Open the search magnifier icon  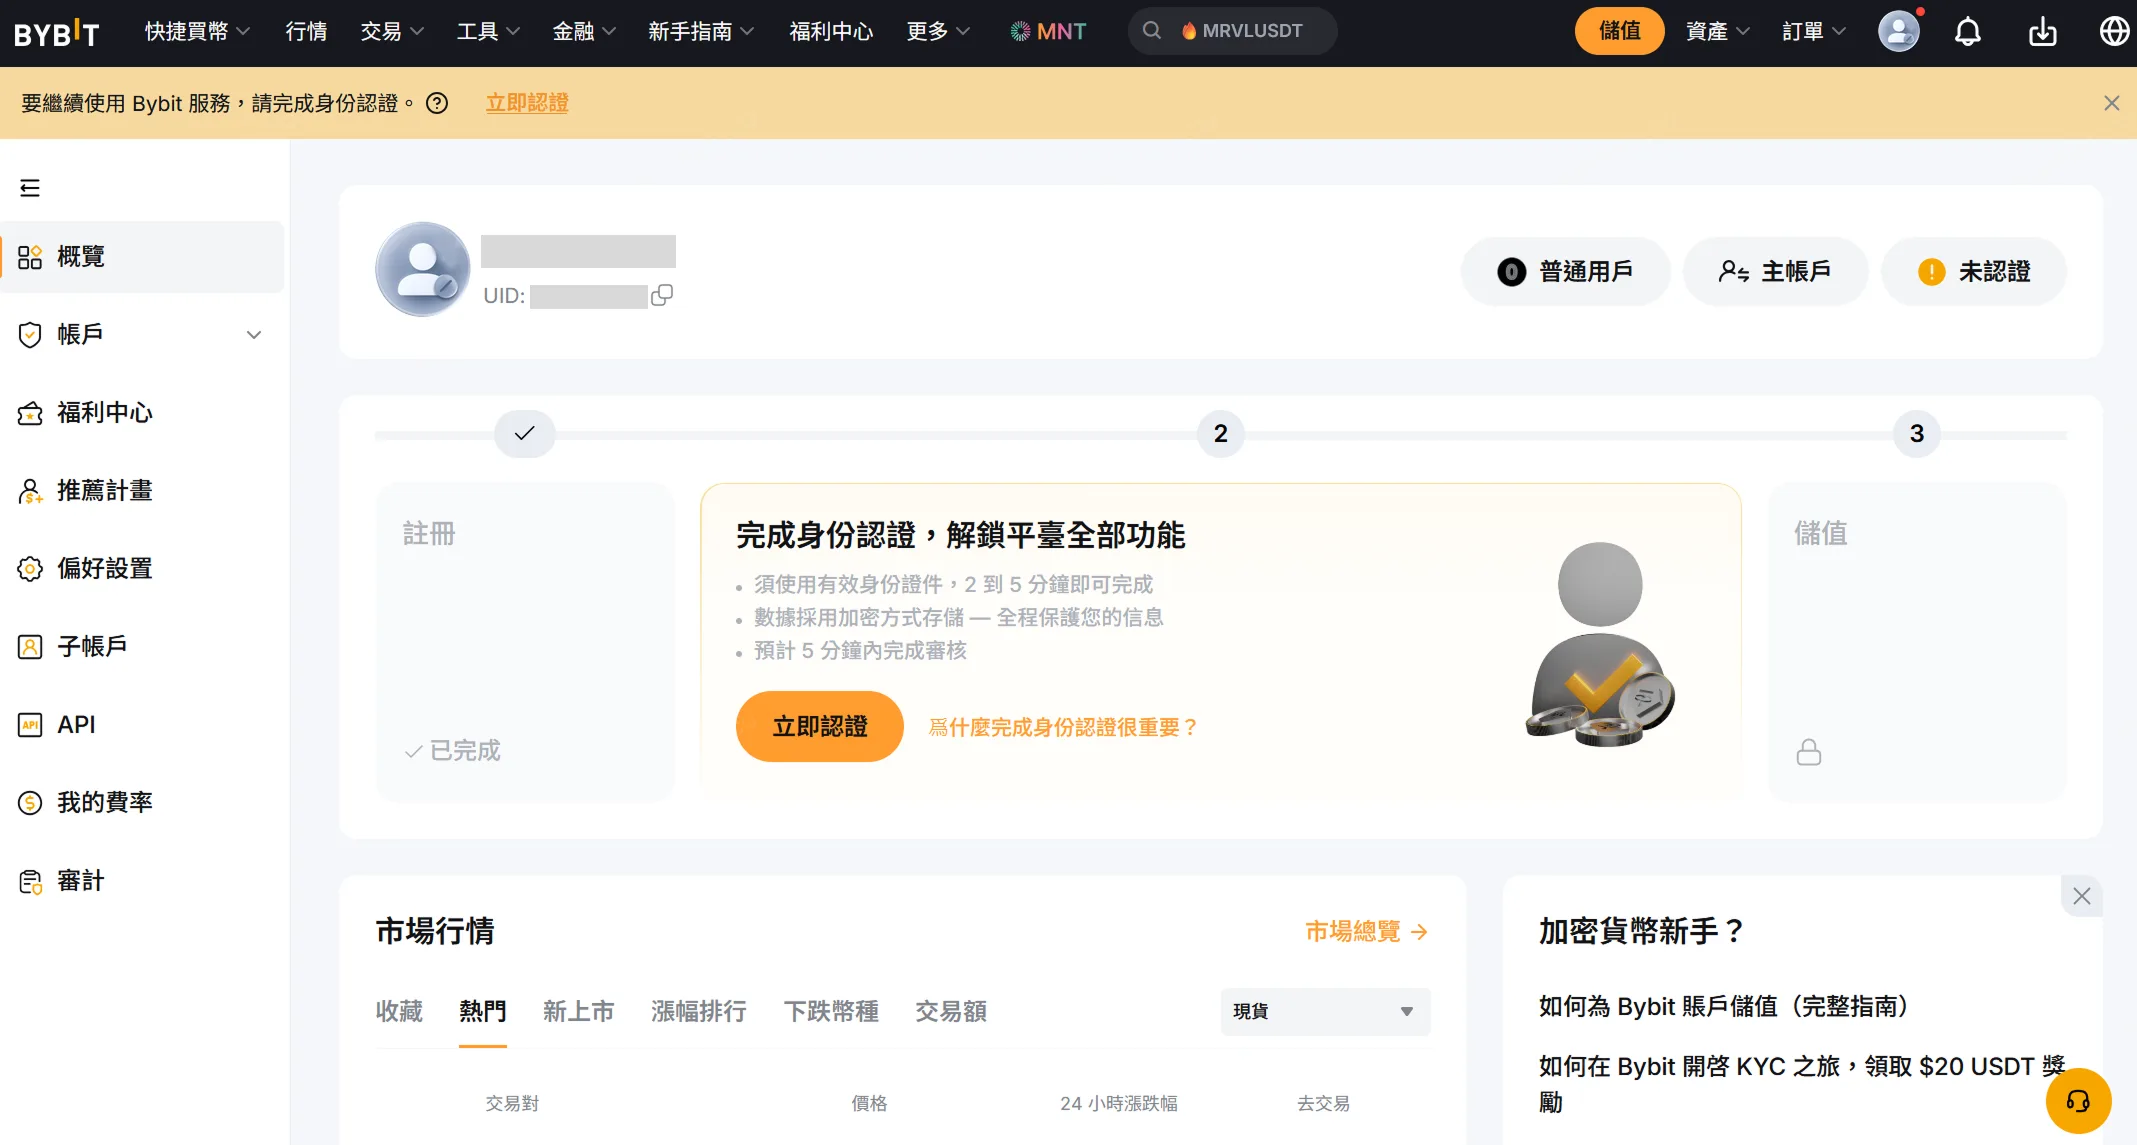1152,31
